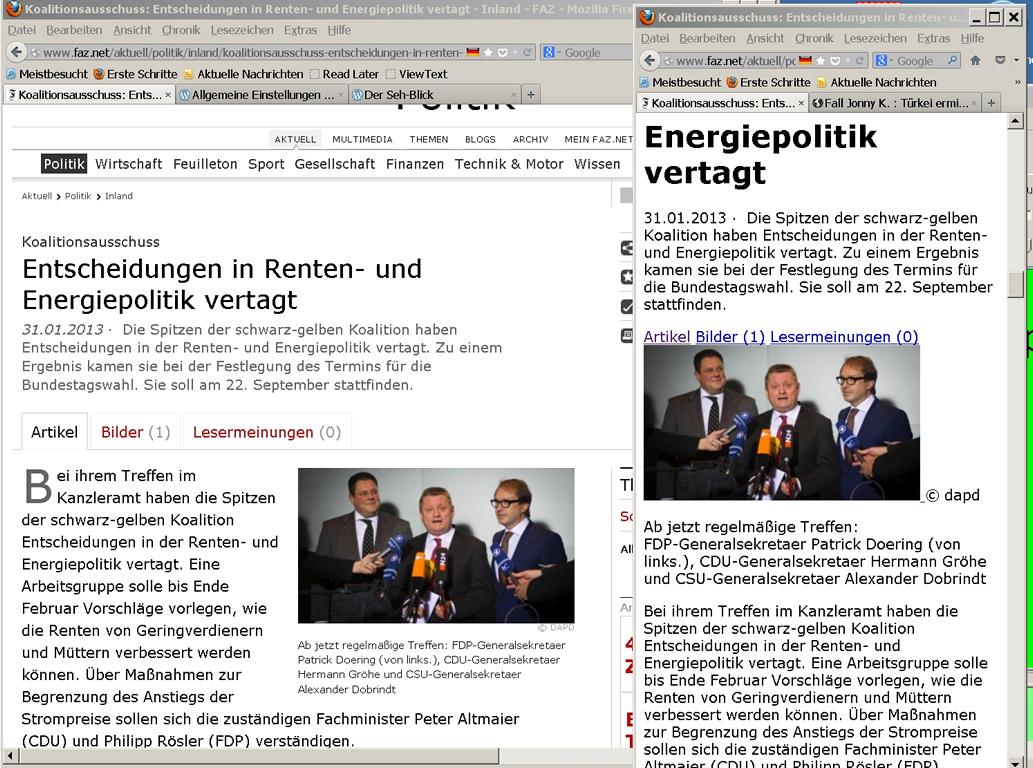Click the Read Later bookmark checkbox icon

point(315,74)
